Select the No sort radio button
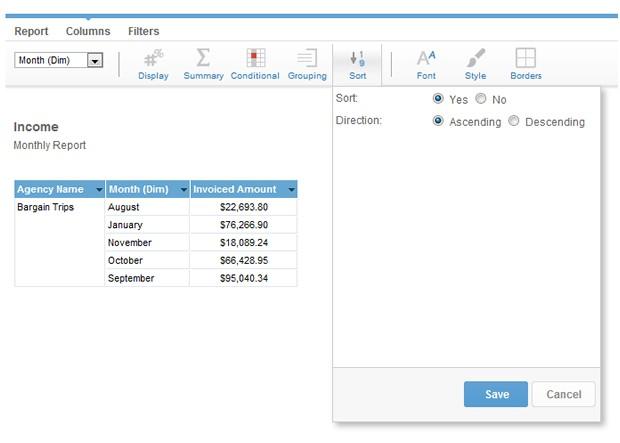 pos(481,99)
